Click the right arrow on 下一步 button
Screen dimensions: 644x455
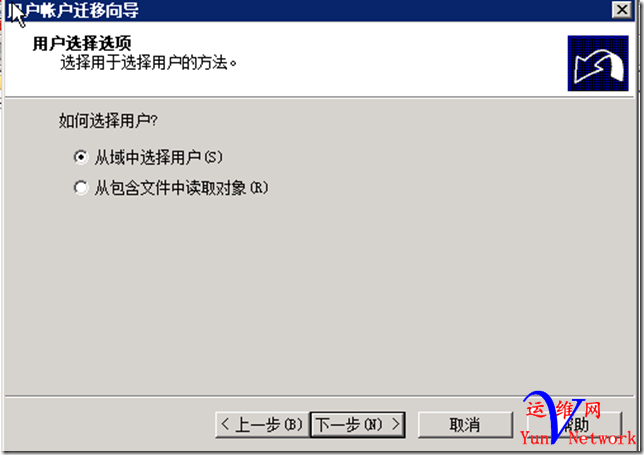[x=396, y=424]
